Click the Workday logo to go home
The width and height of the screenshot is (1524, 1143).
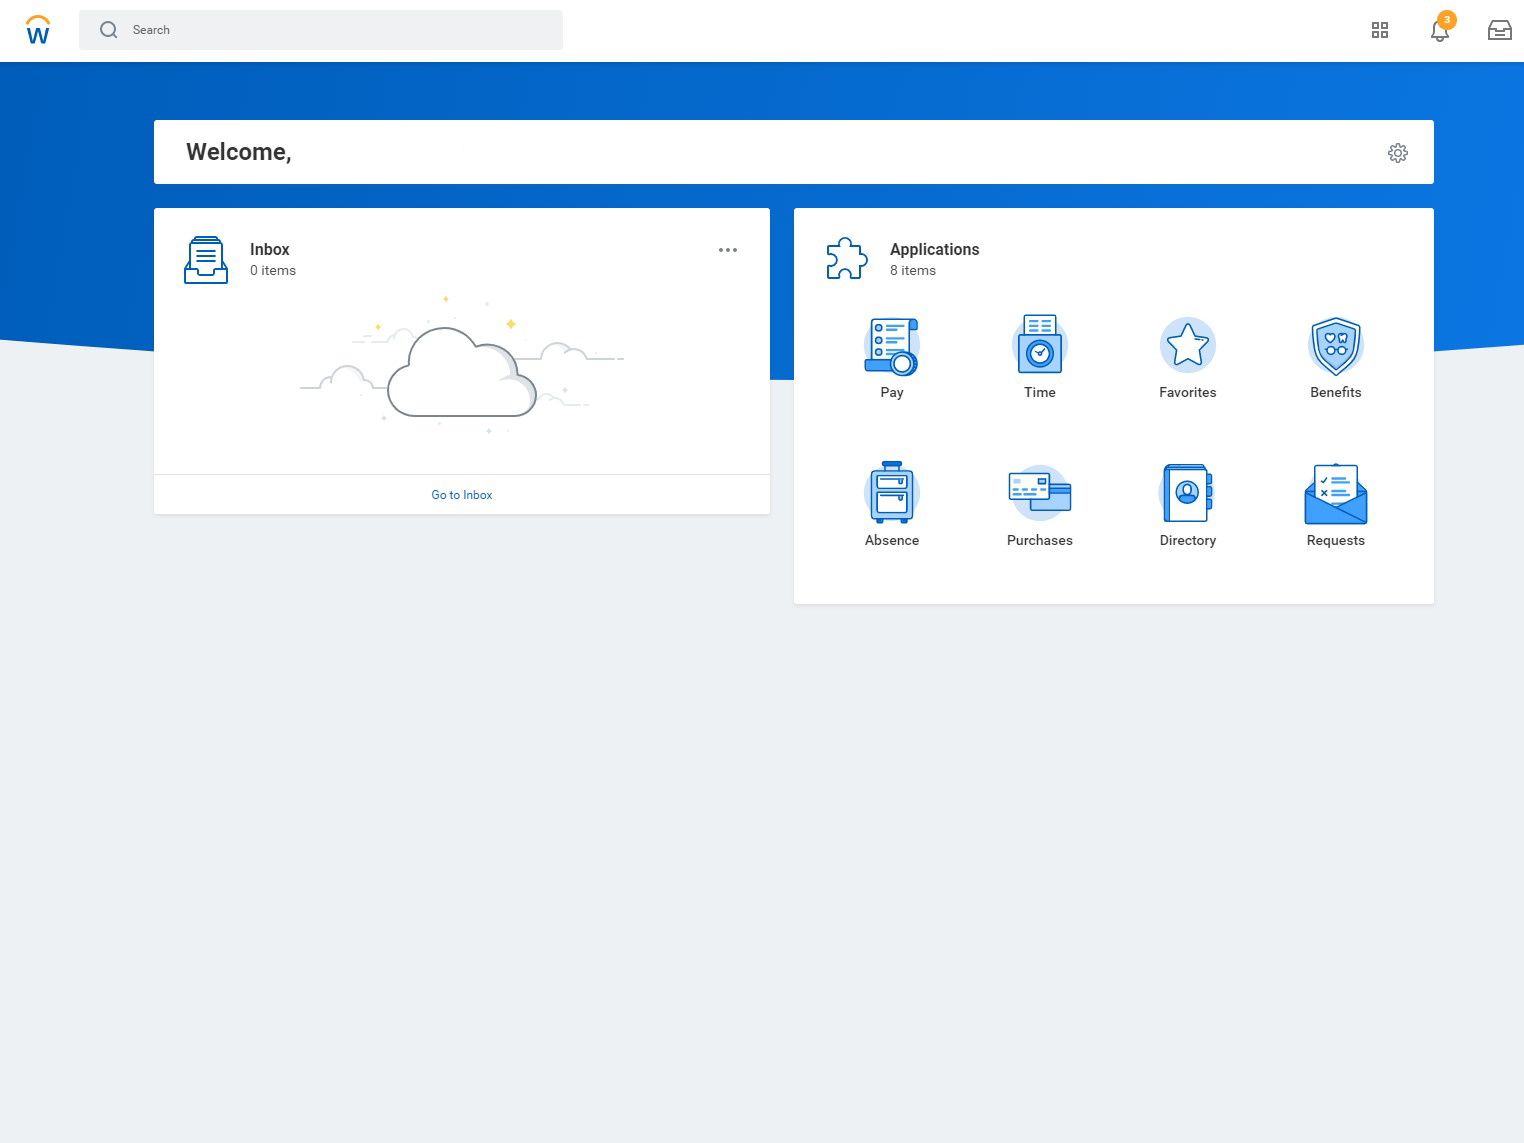(38, 30)
